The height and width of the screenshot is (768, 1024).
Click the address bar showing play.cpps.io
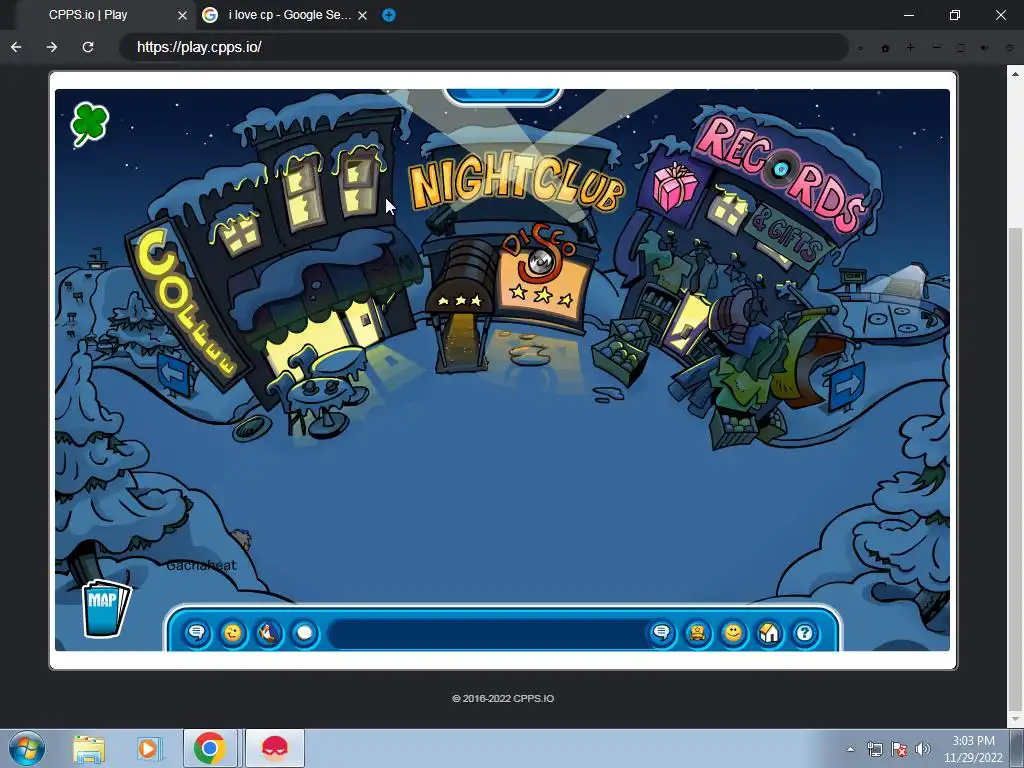pos(483,47)
